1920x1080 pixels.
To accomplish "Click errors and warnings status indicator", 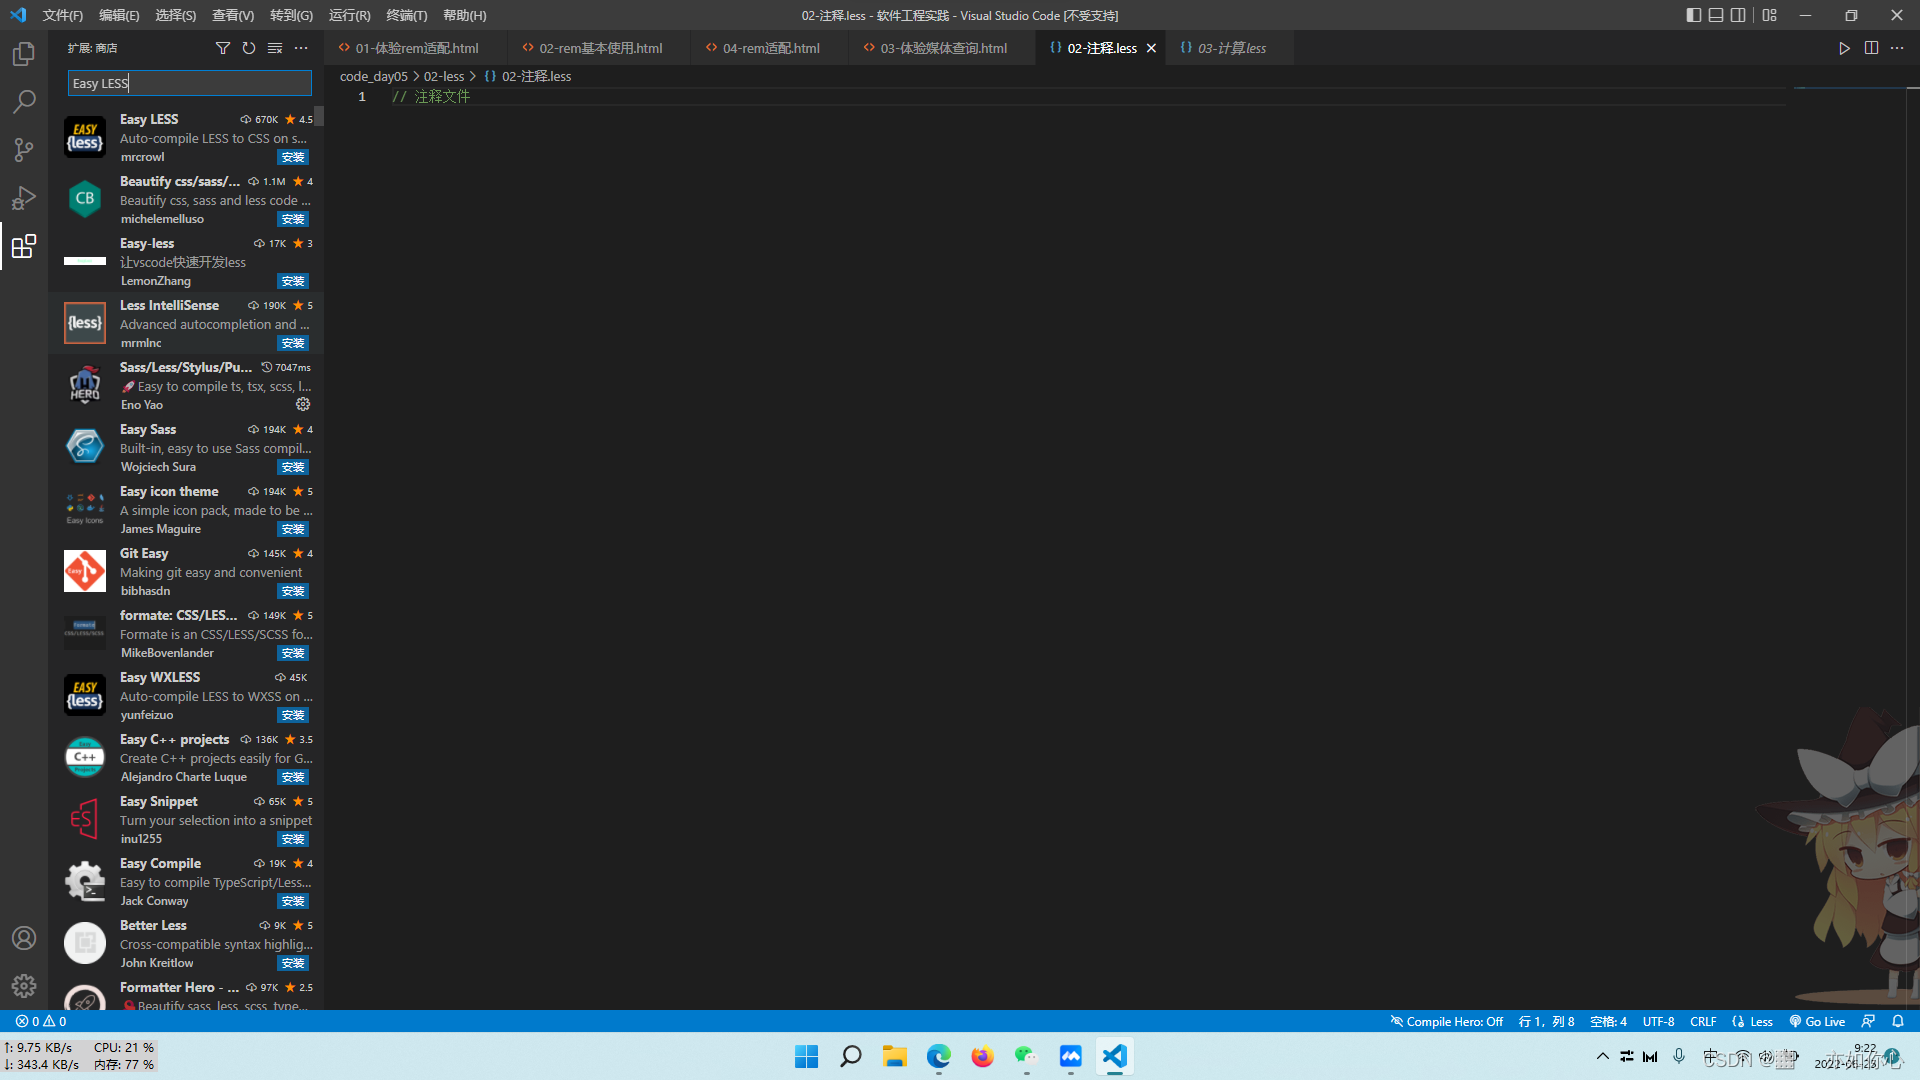I will pos(41,1021).
